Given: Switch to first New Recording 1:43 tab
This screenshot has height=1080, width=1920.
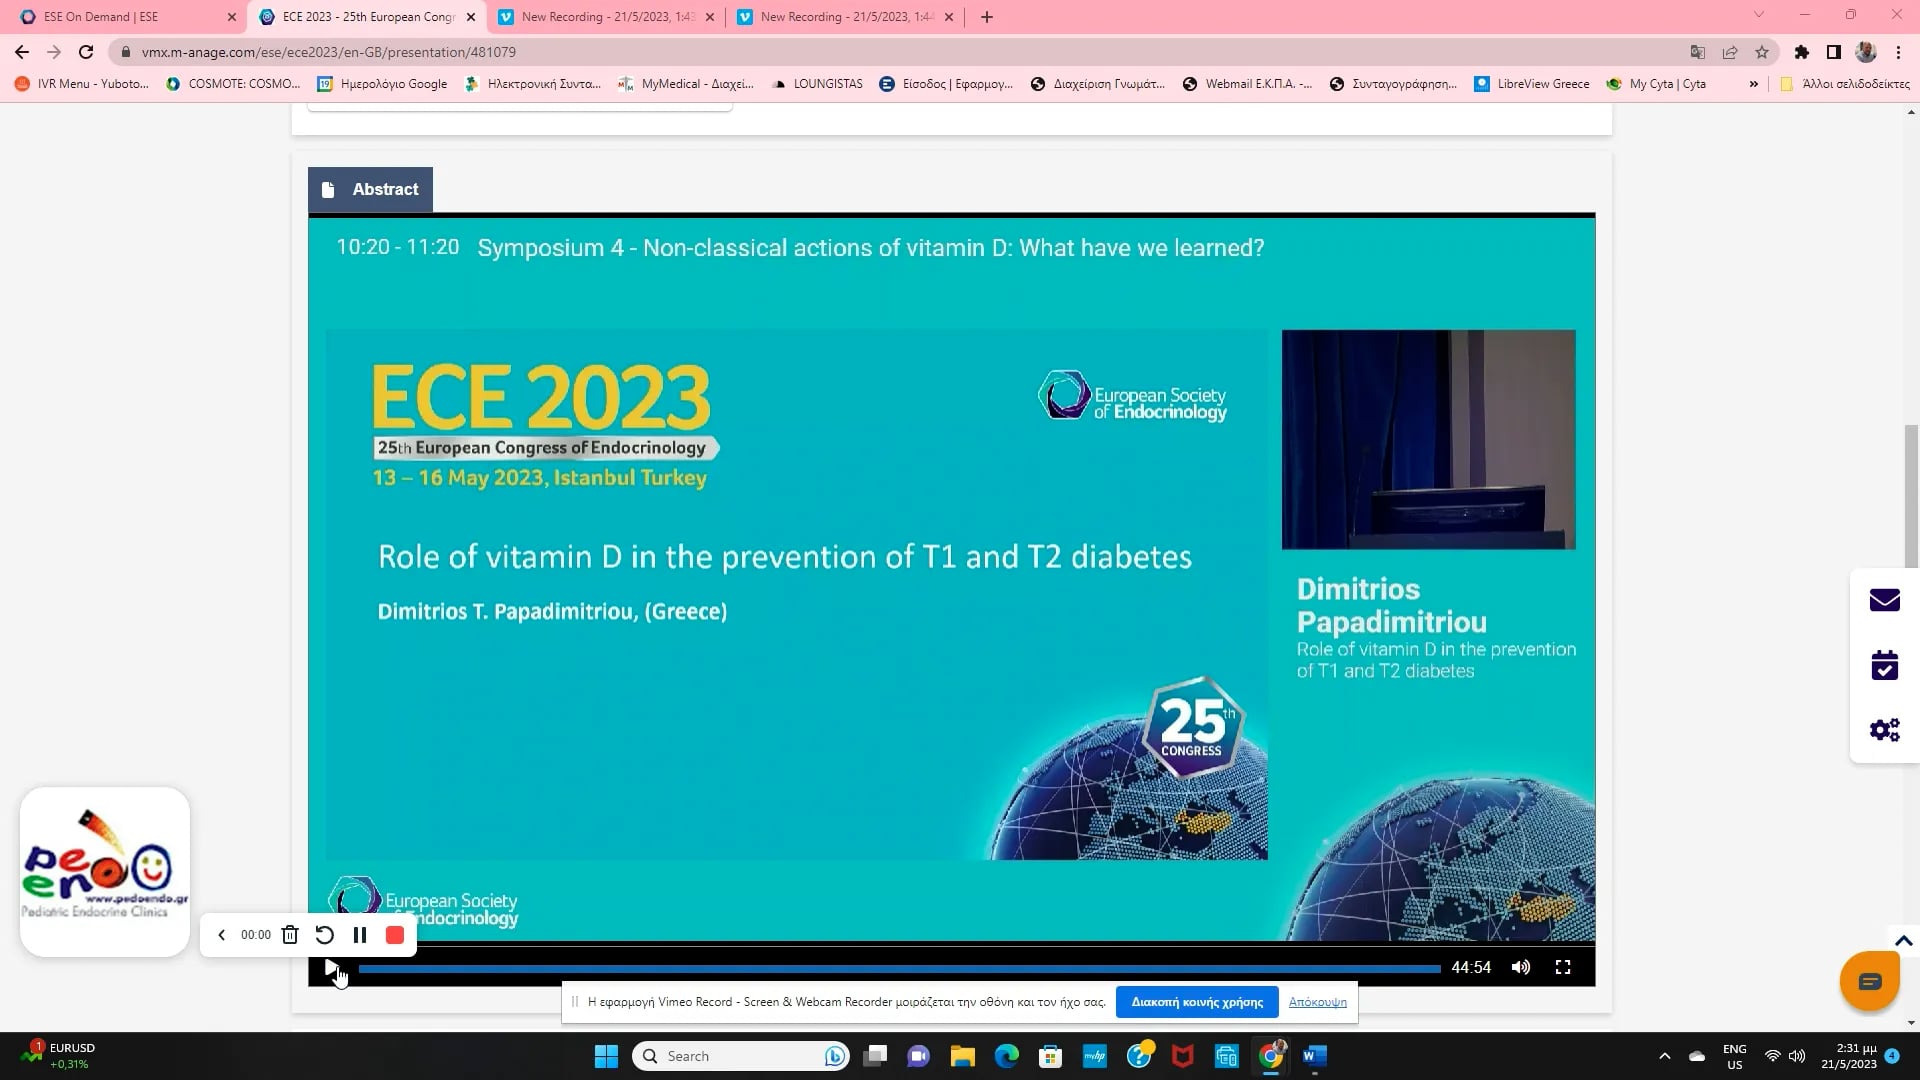Looking at the screenshot, I should click(x=606, y=17).
